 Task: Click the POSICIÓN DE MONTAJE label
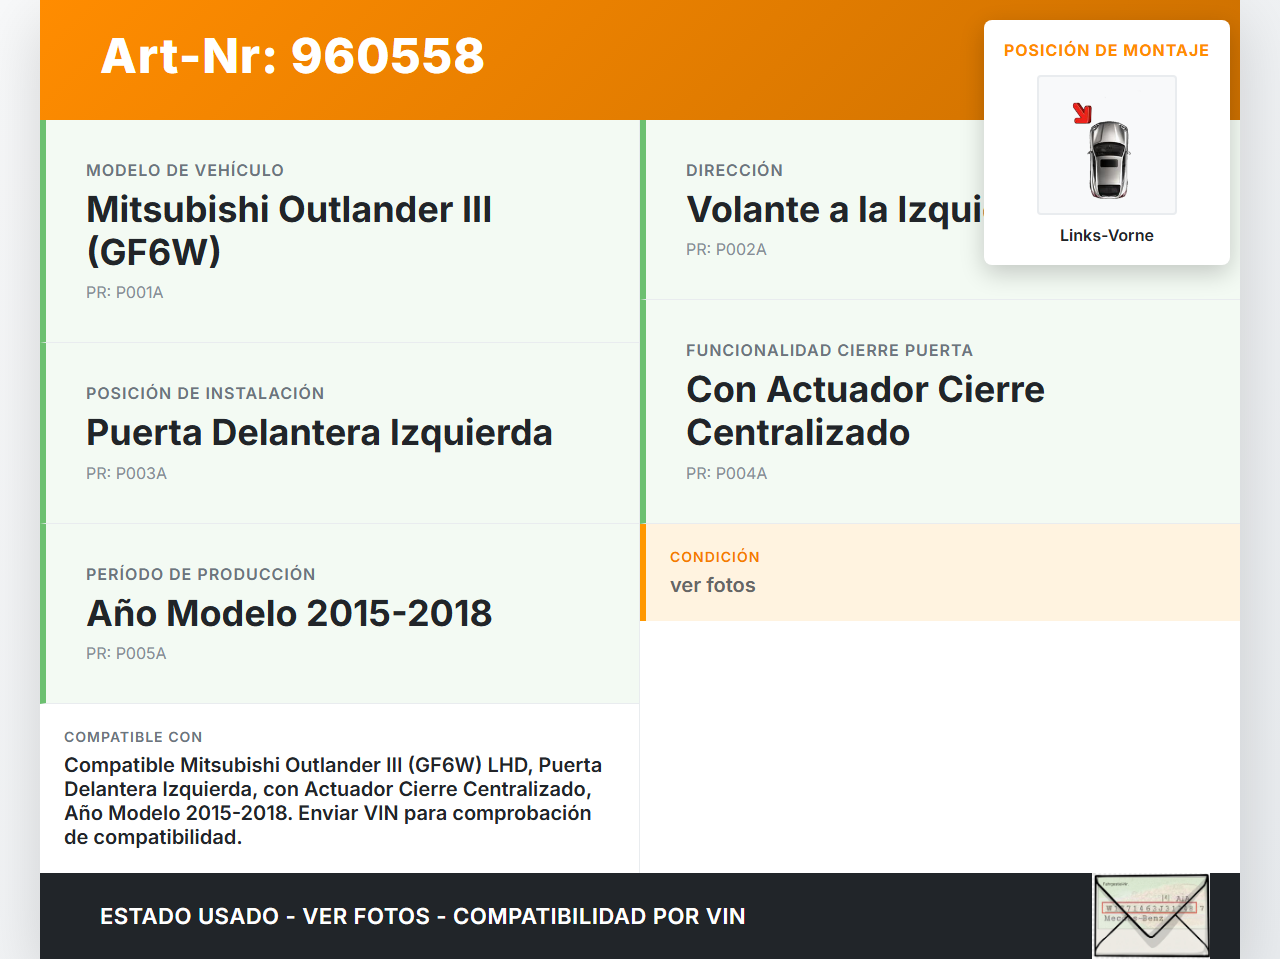[x=1107, y=50]
